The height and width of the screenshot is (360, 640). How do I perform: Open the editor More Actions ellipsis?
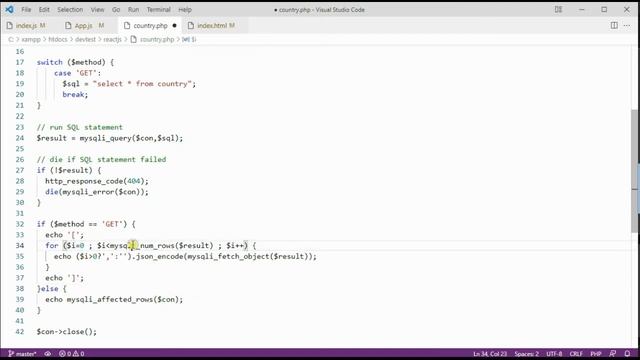coord(627,25)
